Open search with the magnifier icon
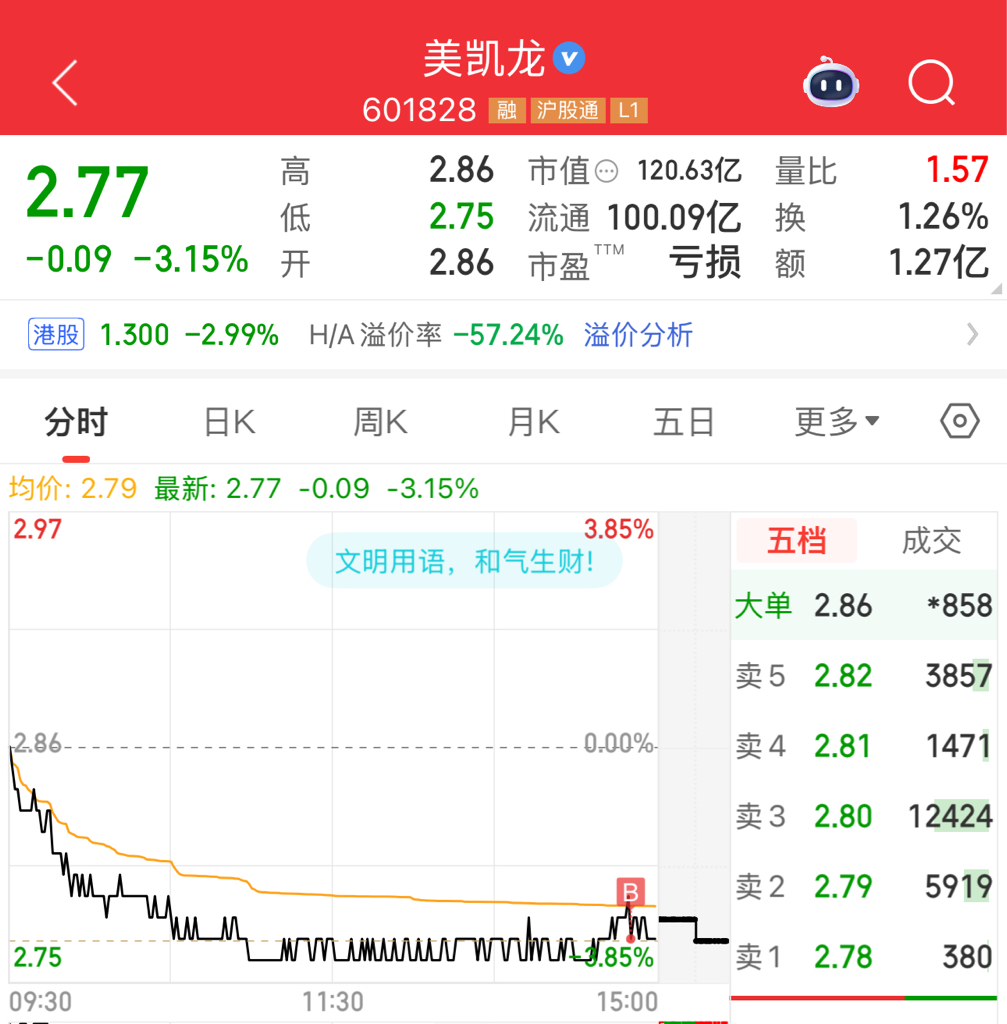The image size is (1007, 1024). pos(932,83)
